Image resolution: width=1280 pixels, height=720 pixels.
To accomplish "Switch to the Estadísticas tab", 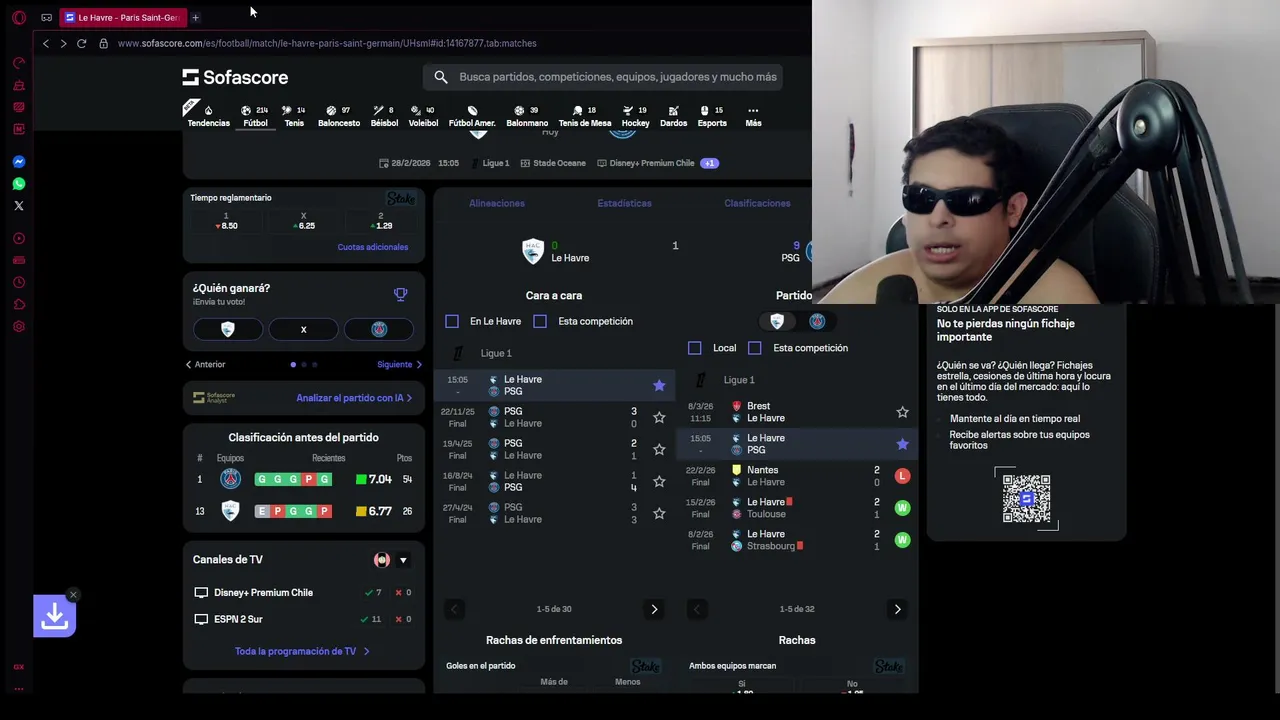I will pyautogui.click(x=624, y=203).
